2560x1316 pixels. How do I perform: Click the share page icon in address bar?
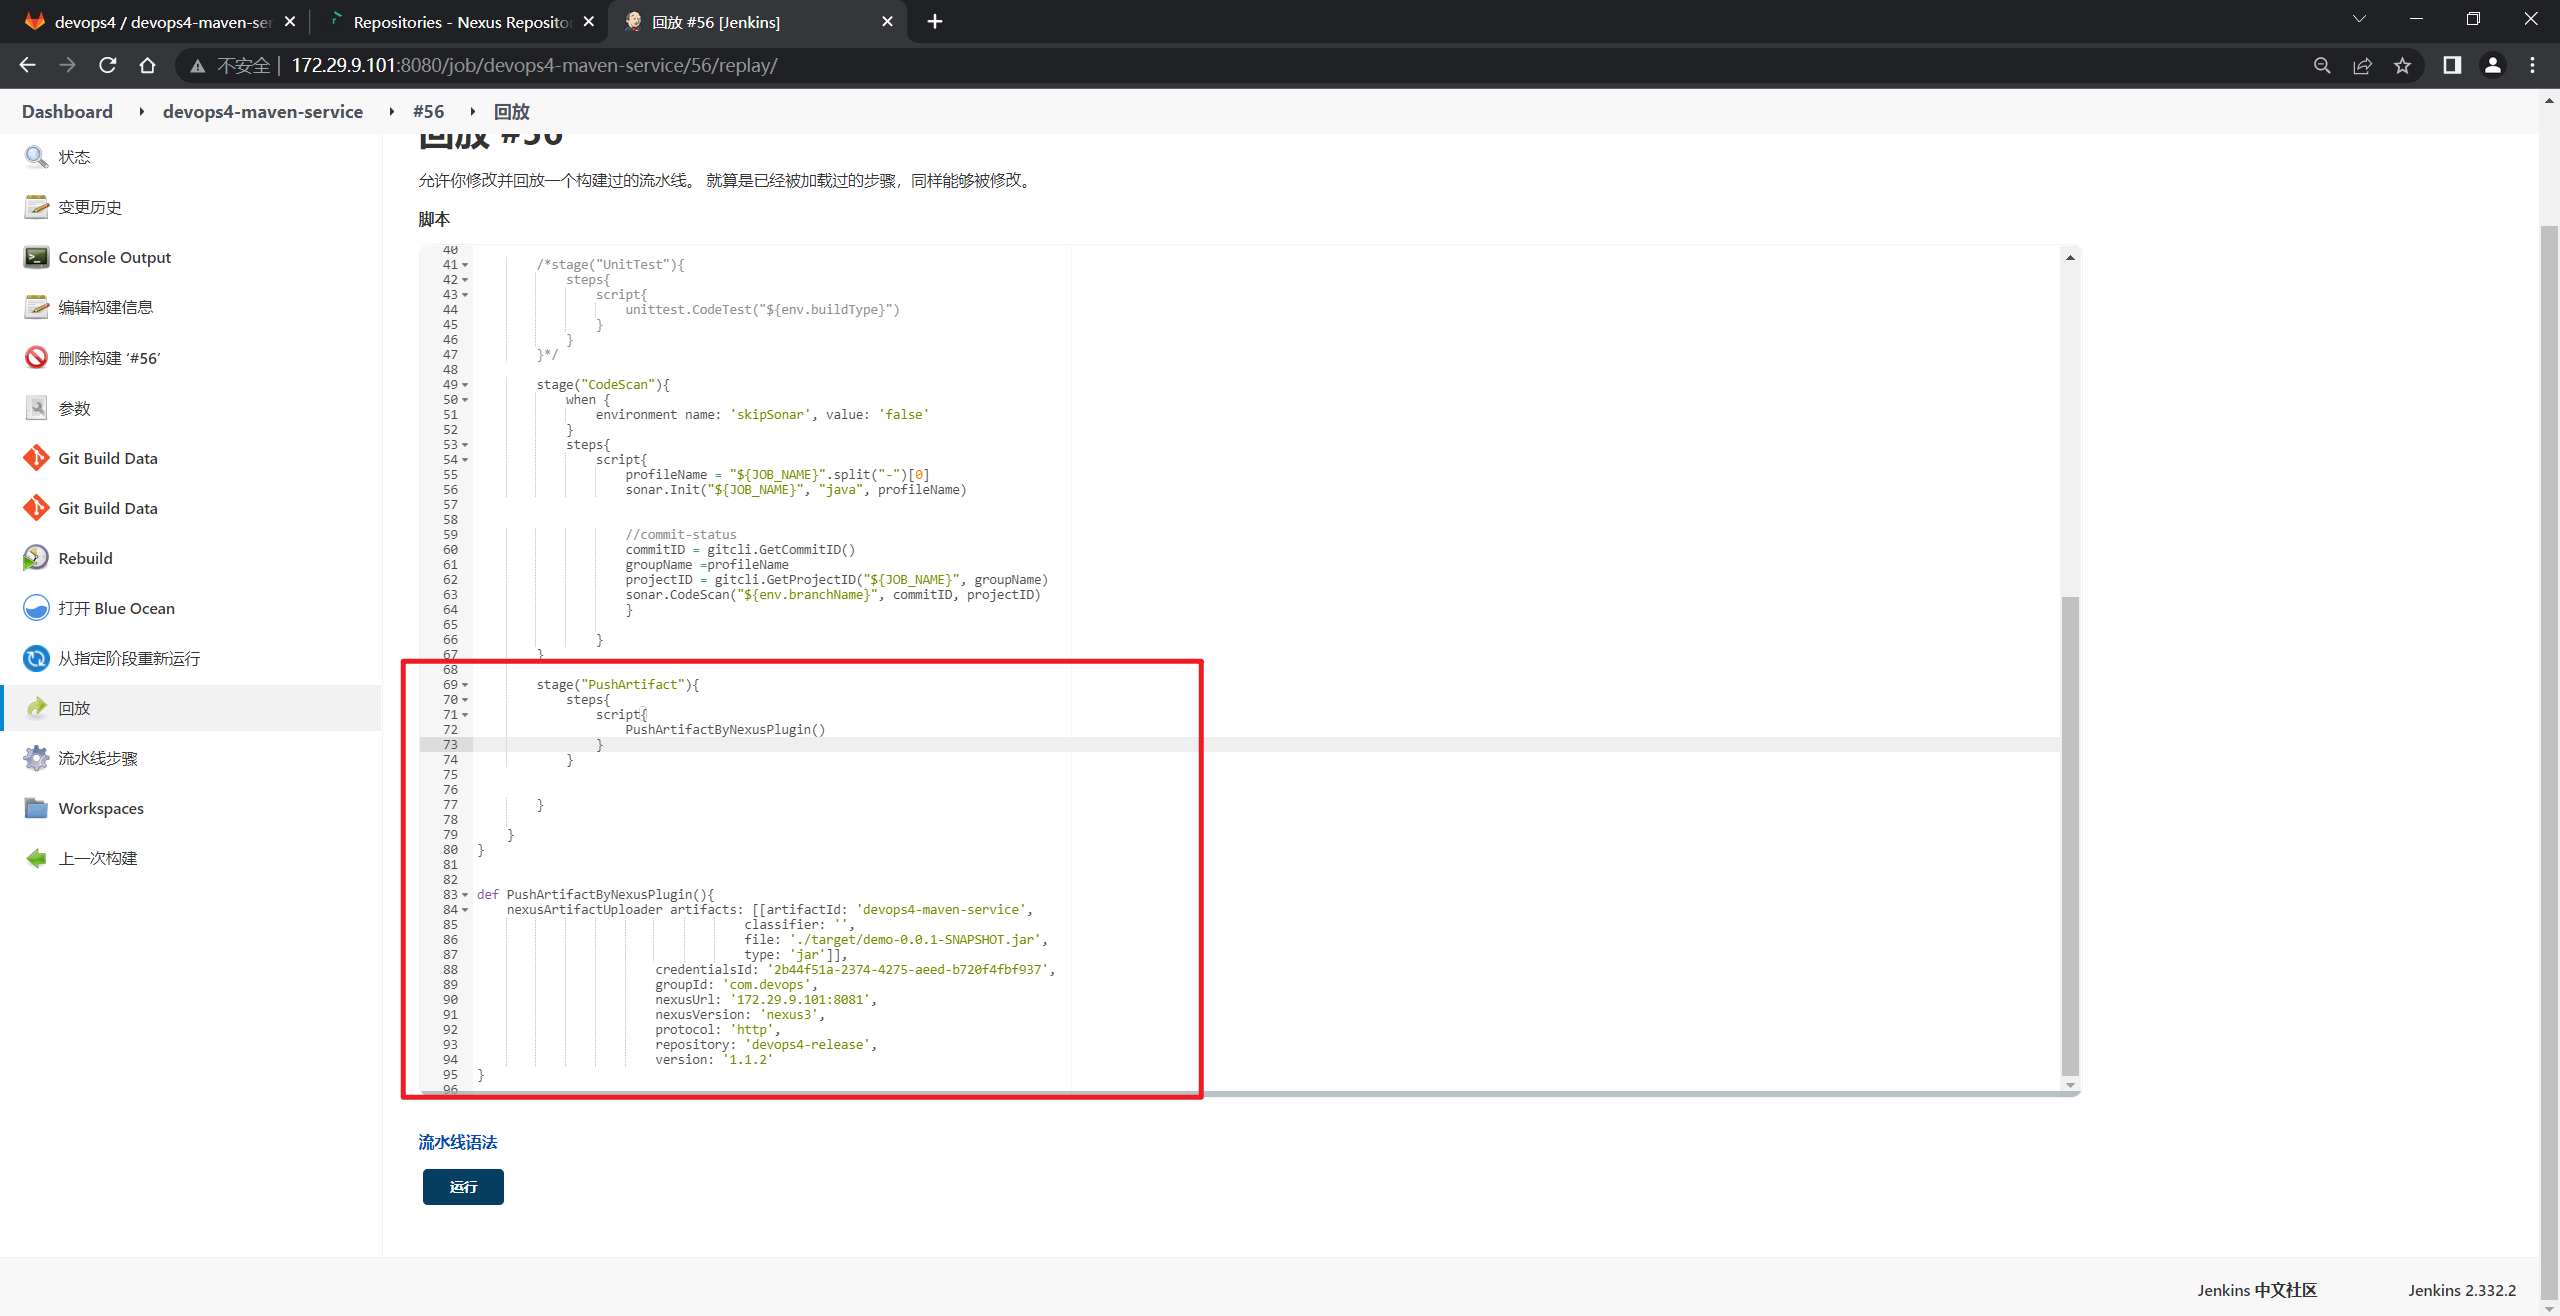coord(2362,65)
